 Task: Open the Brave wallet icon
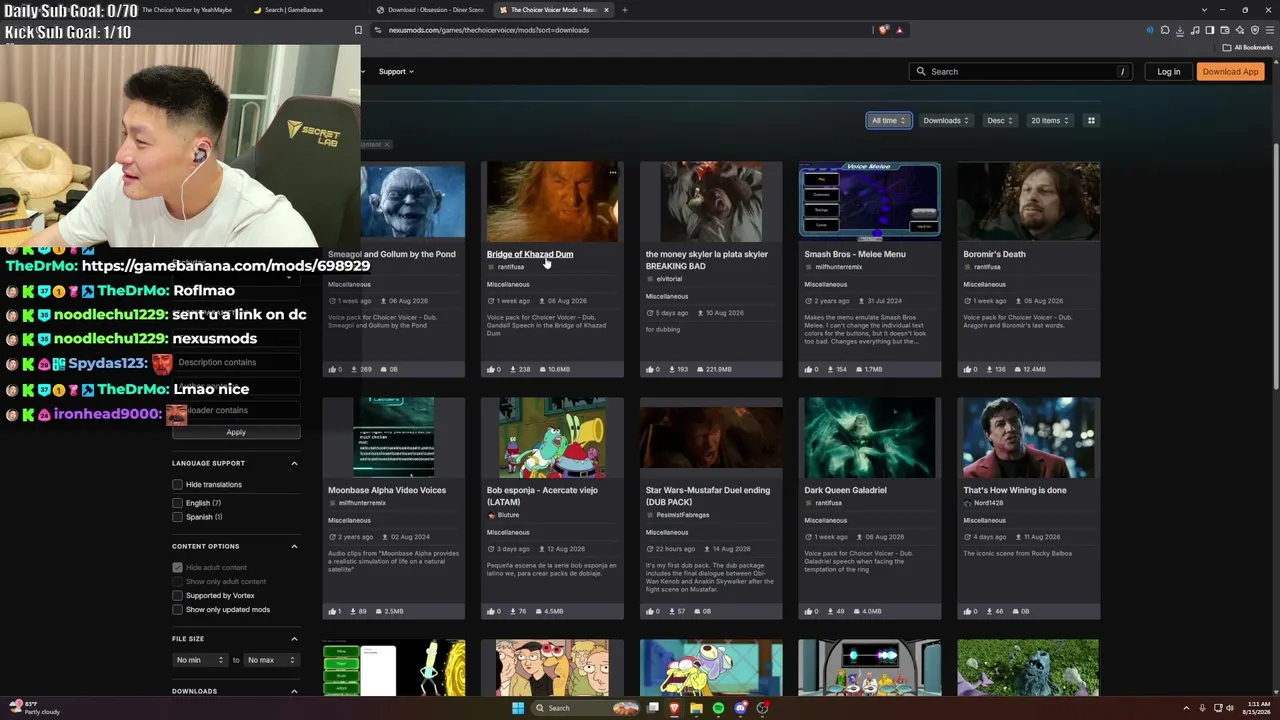click(x=1225, y=30)
